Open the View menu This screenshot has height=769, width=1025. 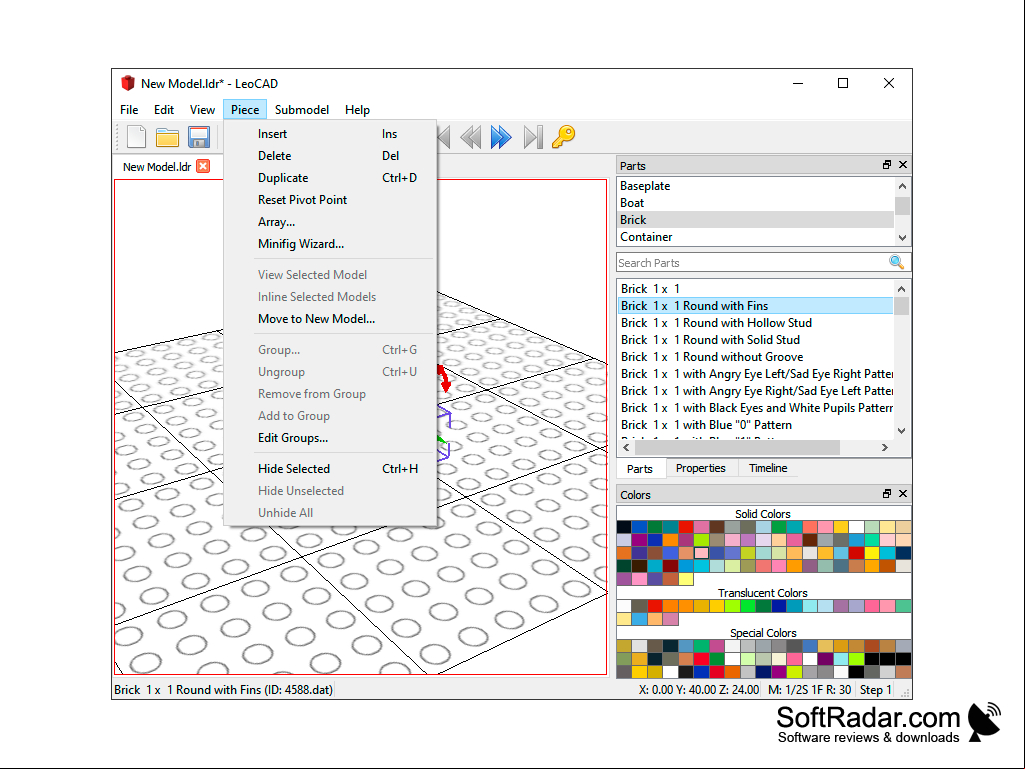pyautogui.click(x=202, y=110)
